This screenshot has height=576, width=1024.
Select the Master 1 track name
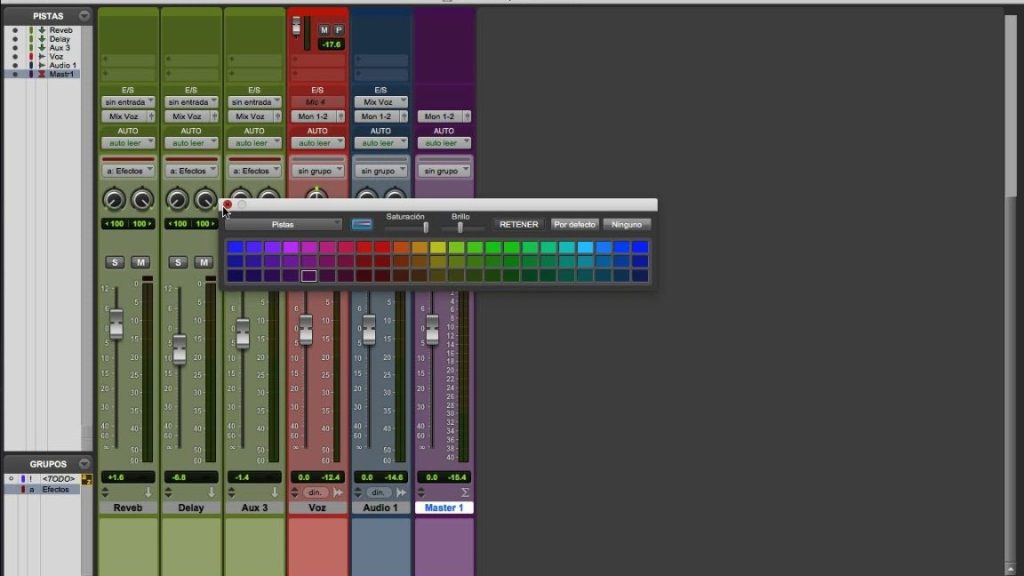tap(444, 507)
